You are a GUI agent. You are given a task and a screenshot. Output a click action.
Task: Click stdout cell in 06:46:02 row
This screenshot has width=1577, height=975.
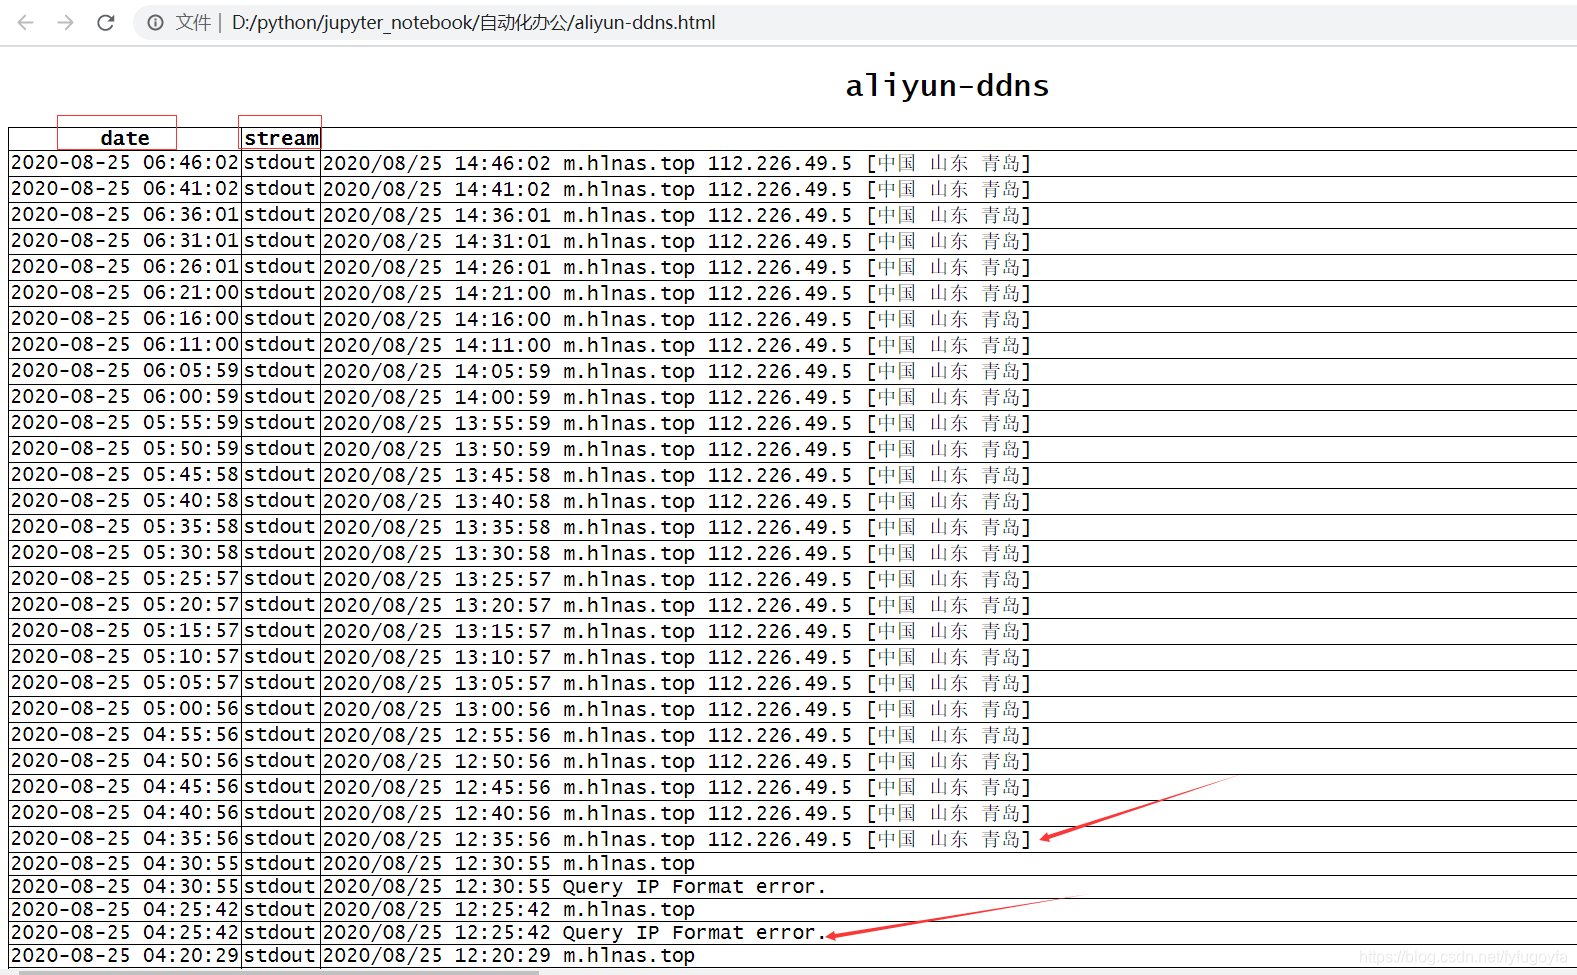coord(281,163)
